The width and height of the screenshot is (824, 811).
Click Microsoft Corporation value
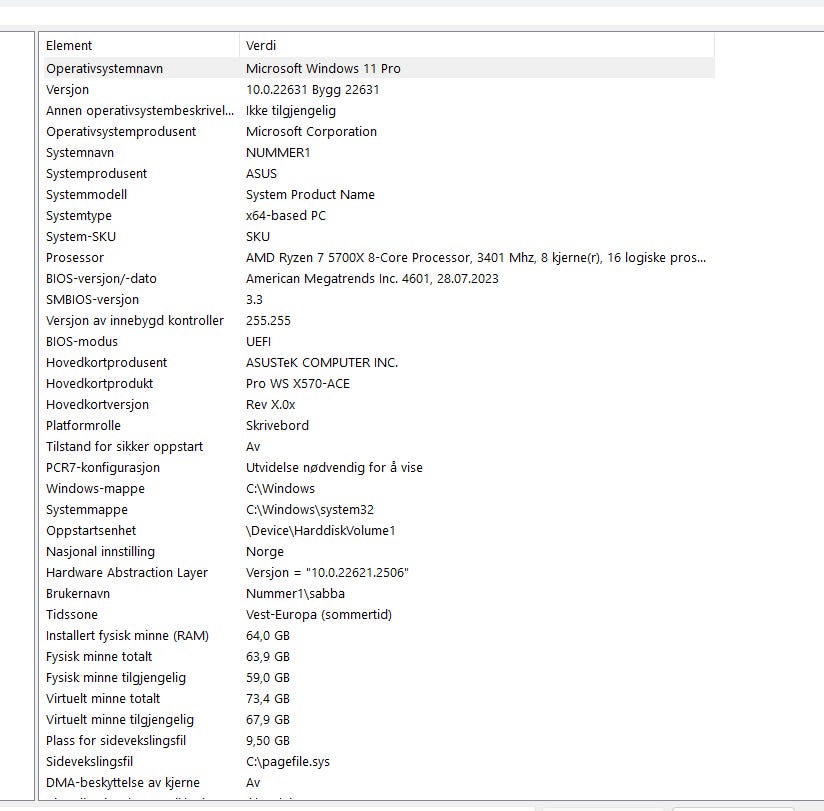[311, 131]
